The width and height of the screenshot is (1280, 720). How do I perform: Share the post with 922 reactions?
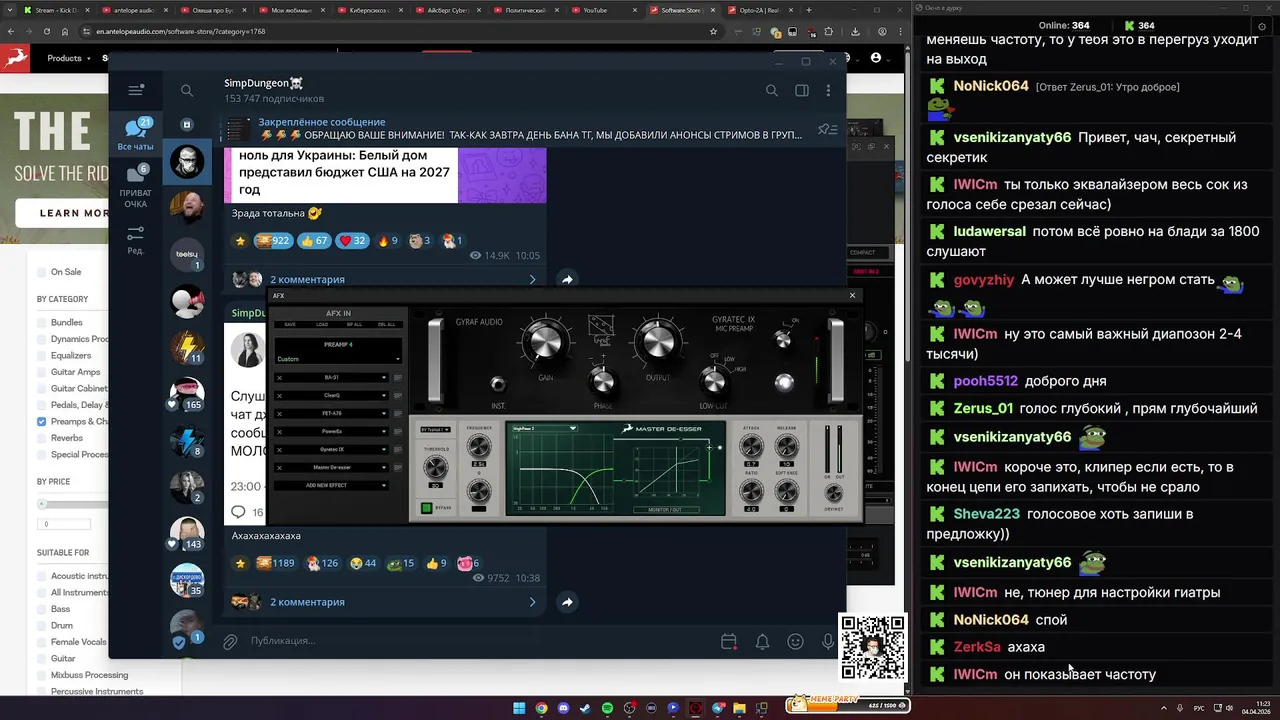click(x=567, y=280)
